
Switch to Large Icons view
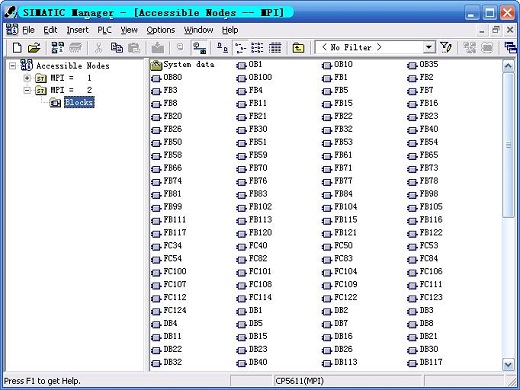[222, 48]
